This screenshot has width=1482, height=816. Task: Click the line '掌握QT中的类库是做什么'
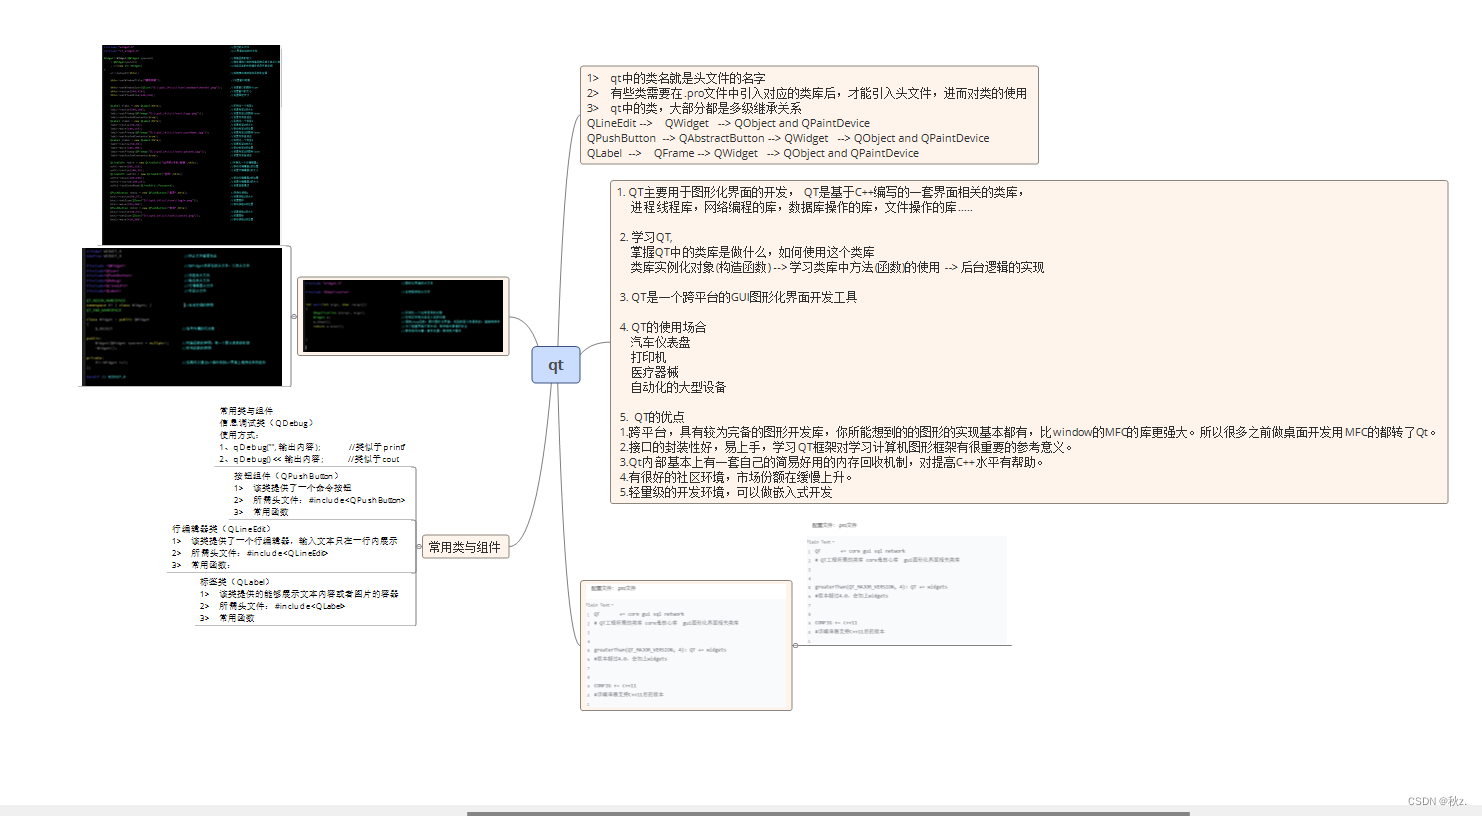(x=752, y=252)
